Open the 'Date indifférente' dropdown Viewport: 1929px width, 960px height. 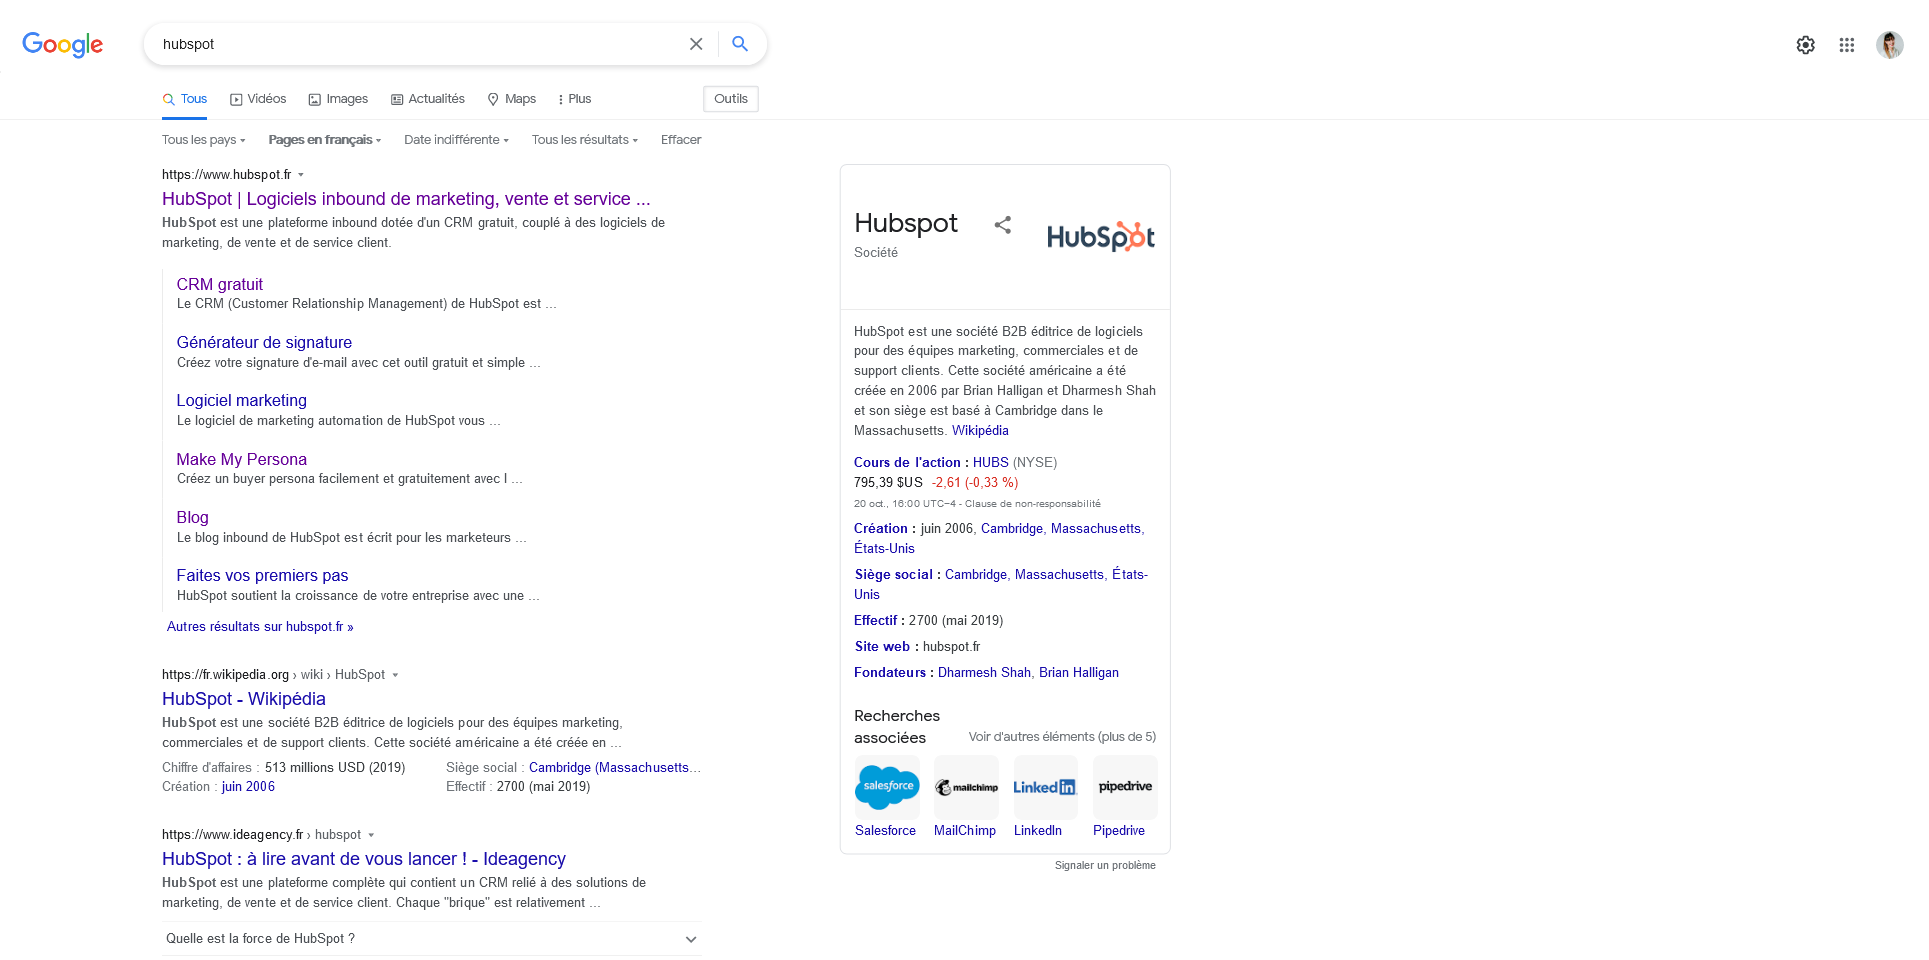click(x=456, y=140)
